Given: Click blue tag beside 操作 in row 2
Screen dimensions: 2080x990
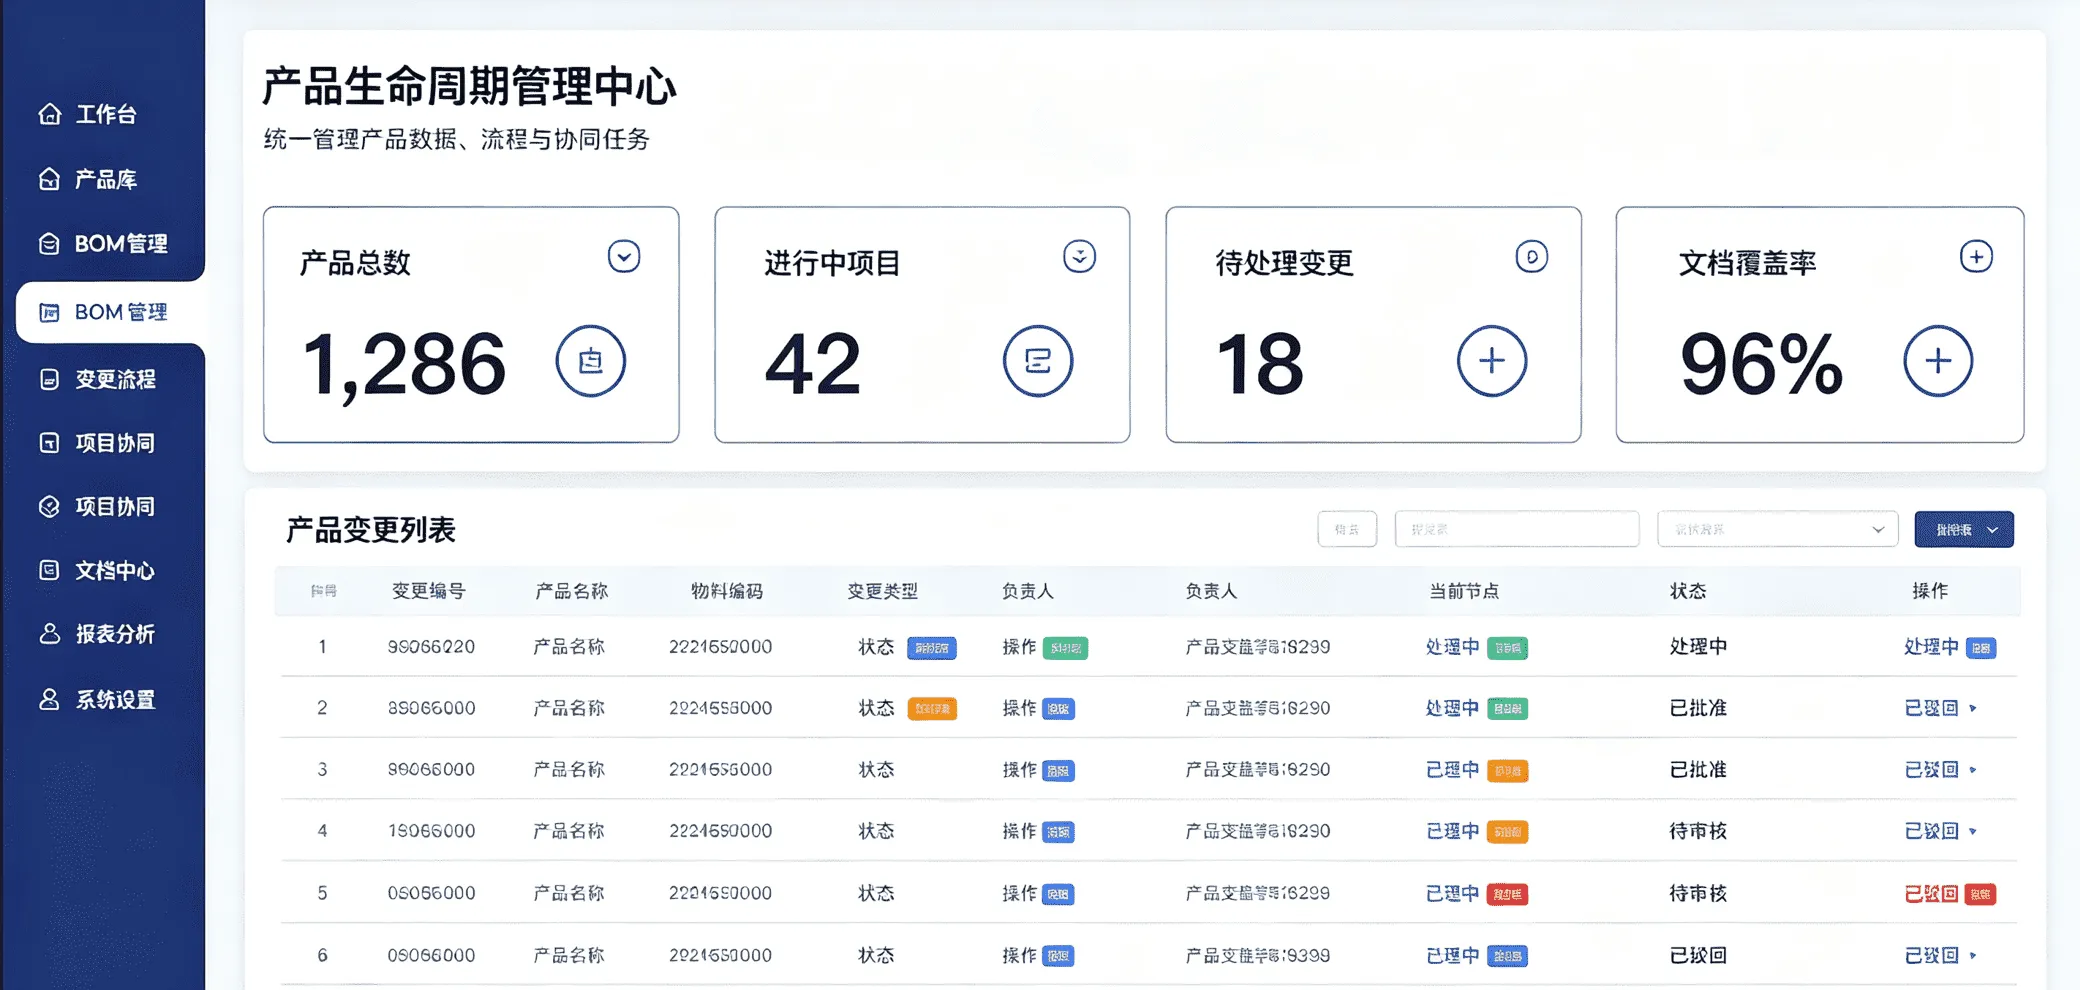Looking at the screenshot, I should (x=1058, y=709).
